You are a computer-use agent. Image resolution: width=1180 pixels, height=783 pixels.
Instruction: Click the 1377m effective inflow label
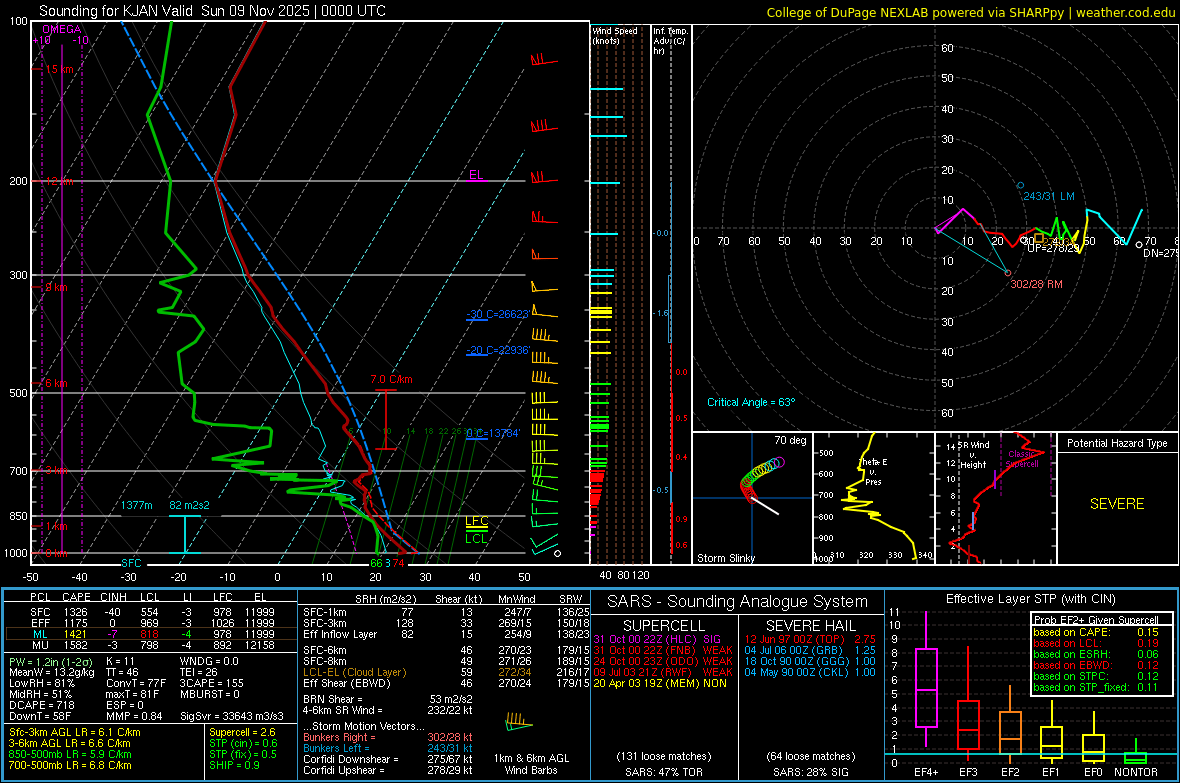[x=137, y=505]
